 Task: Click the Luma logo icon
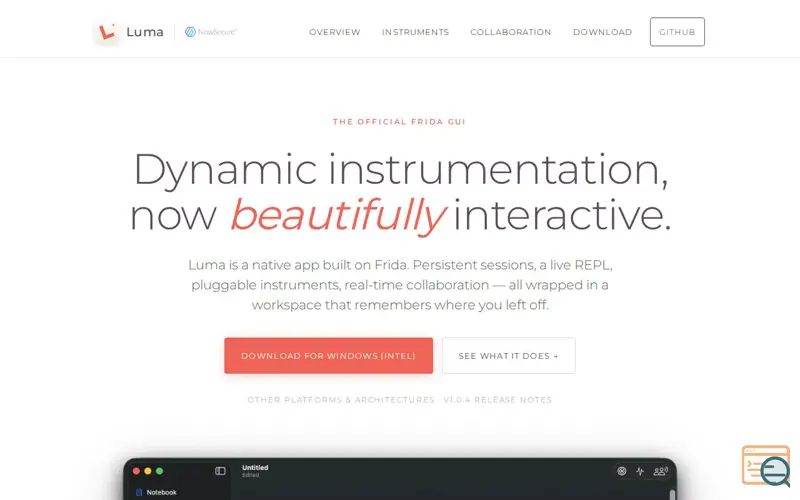click(x=107, y=32)
